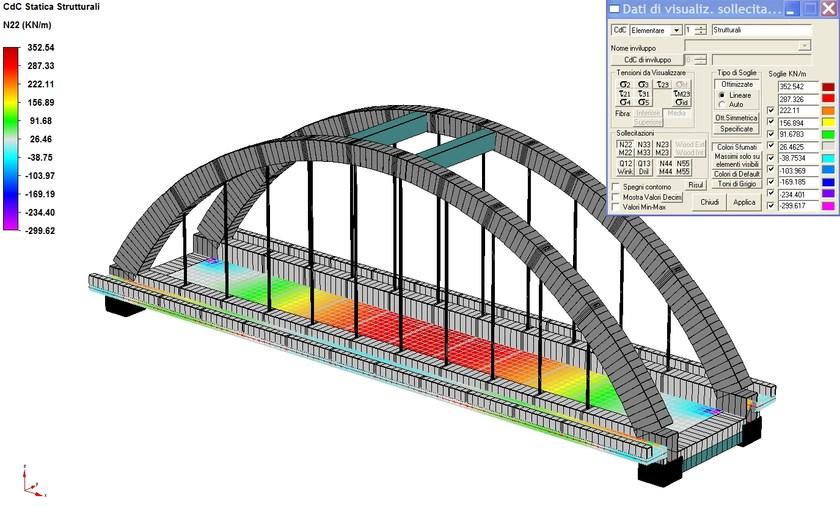
Task: Click the 352.542 threshold value field
Action: tap(797, 87)
